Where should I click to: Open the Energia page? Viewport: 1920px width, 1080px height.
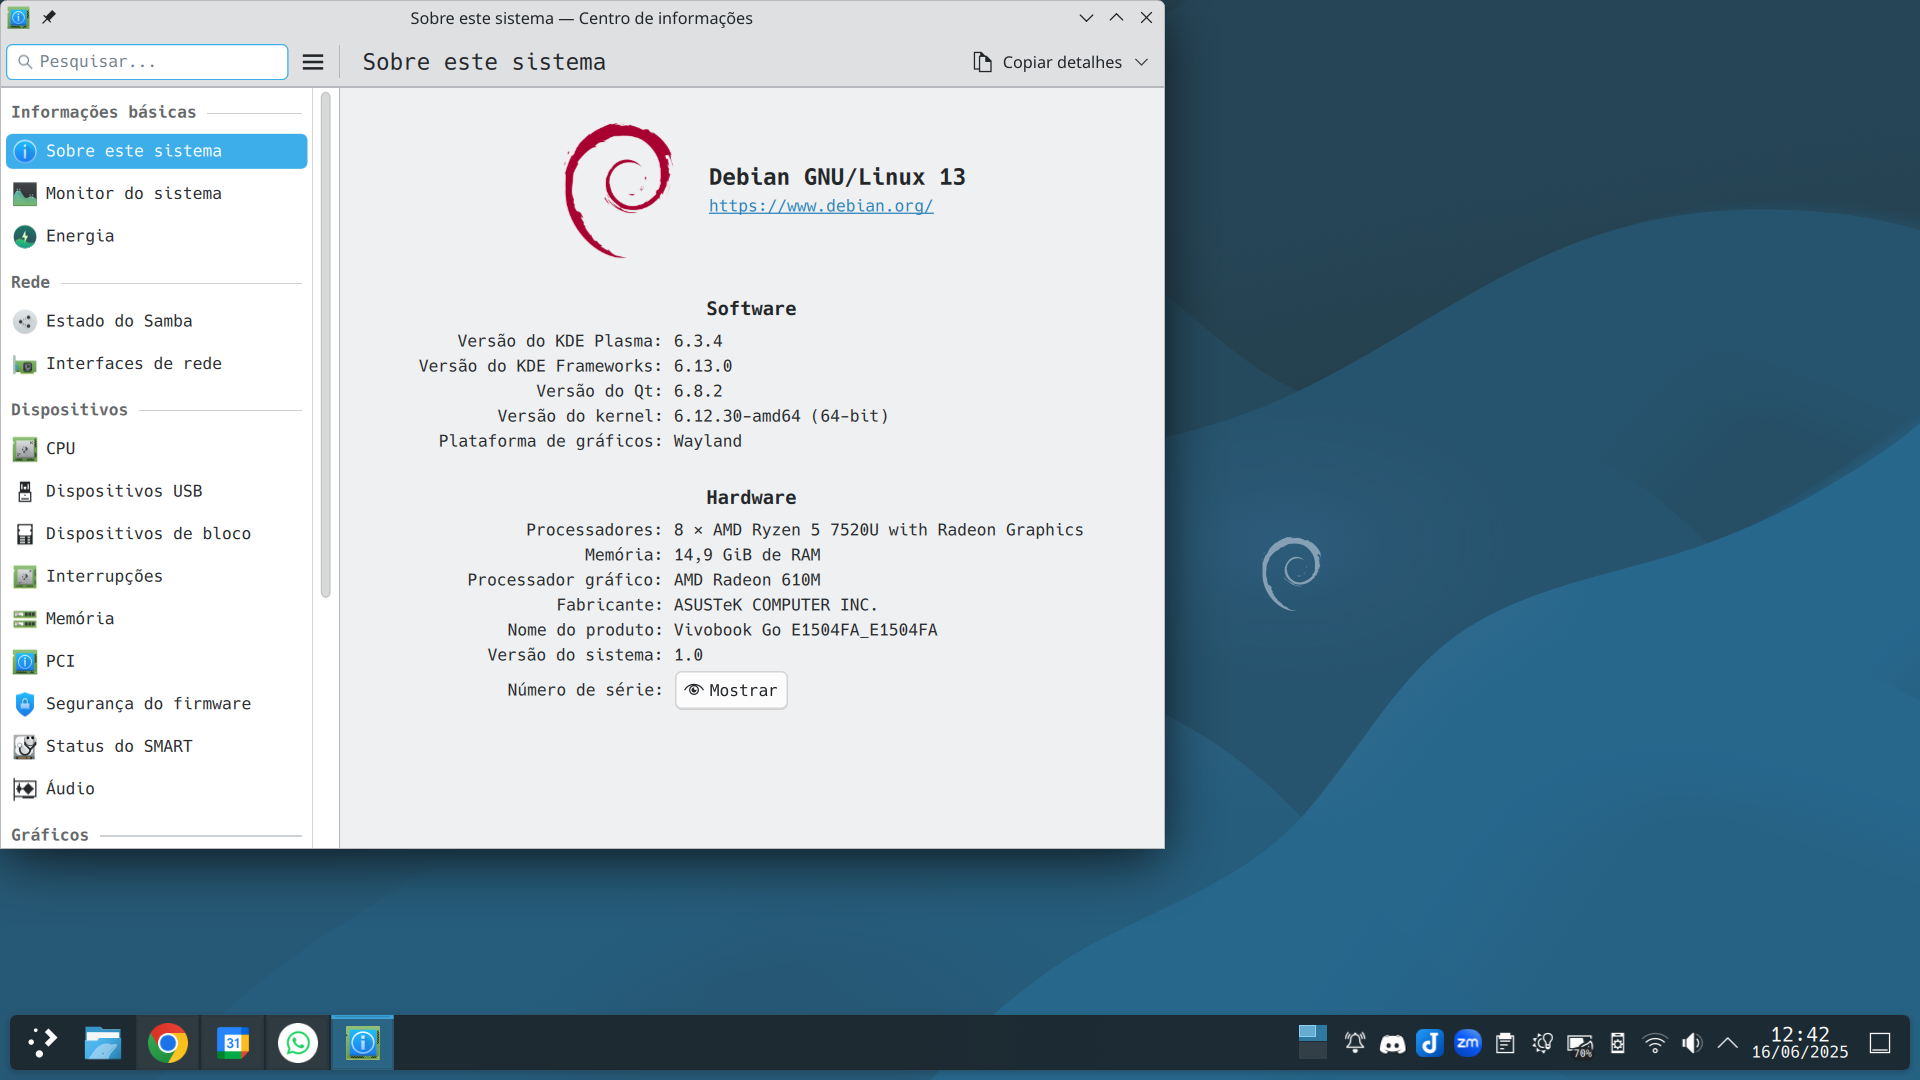157,236
